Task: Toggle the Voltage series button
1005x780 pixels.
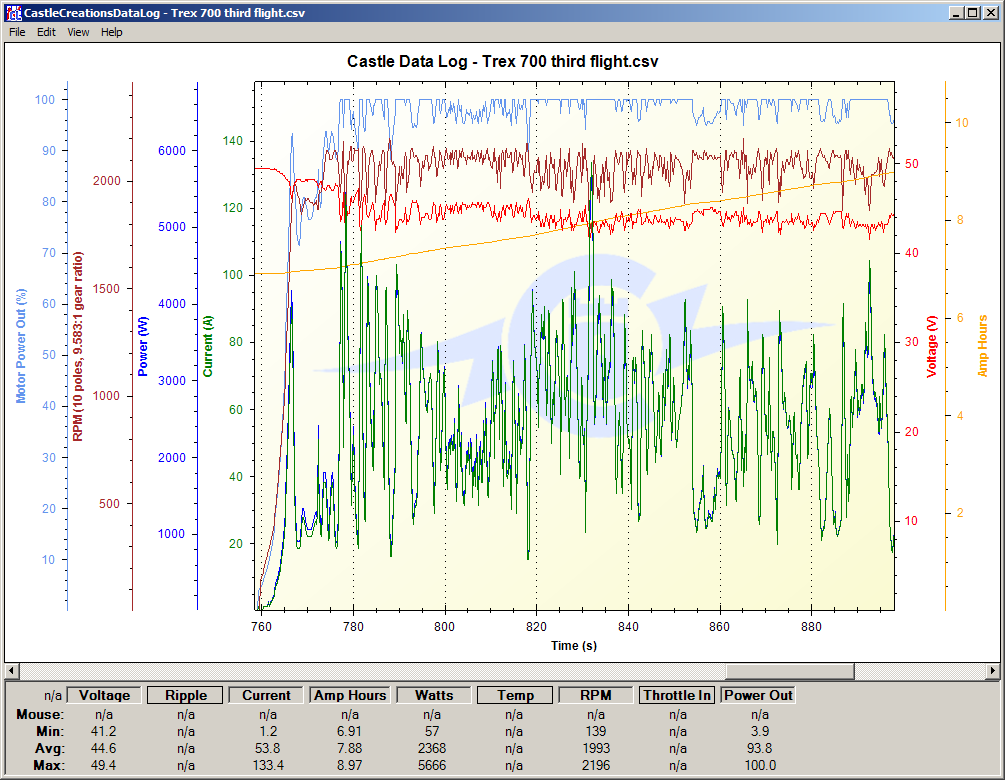Action: [x=104, y=695]
